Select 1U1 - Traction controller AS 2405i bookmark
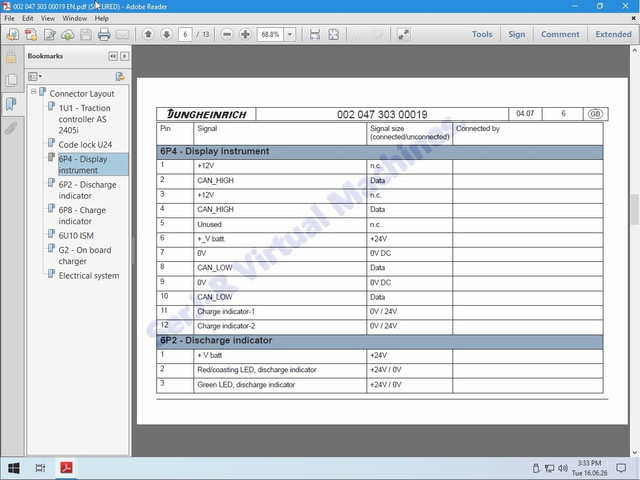Screen dimensions: 640x480 click(84, 119)
